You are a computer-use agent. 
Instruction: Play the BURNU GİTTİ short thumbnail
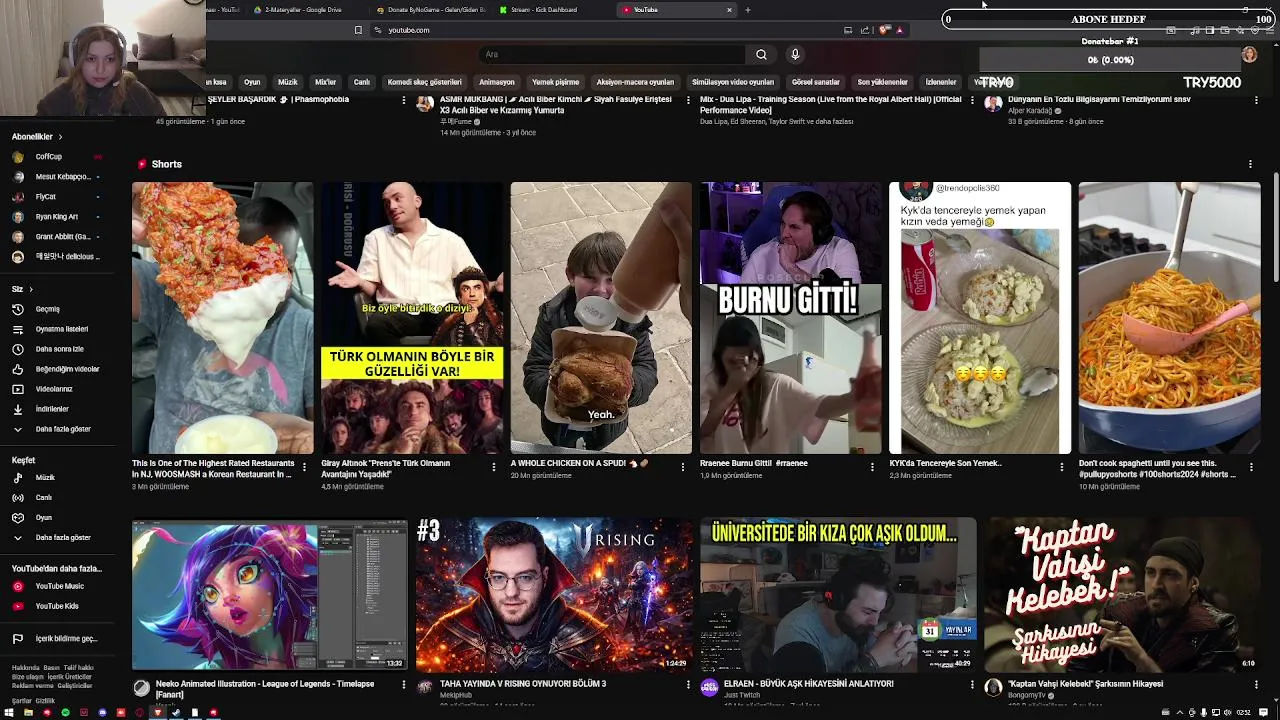pyautogui.click(x=790, y=318)
